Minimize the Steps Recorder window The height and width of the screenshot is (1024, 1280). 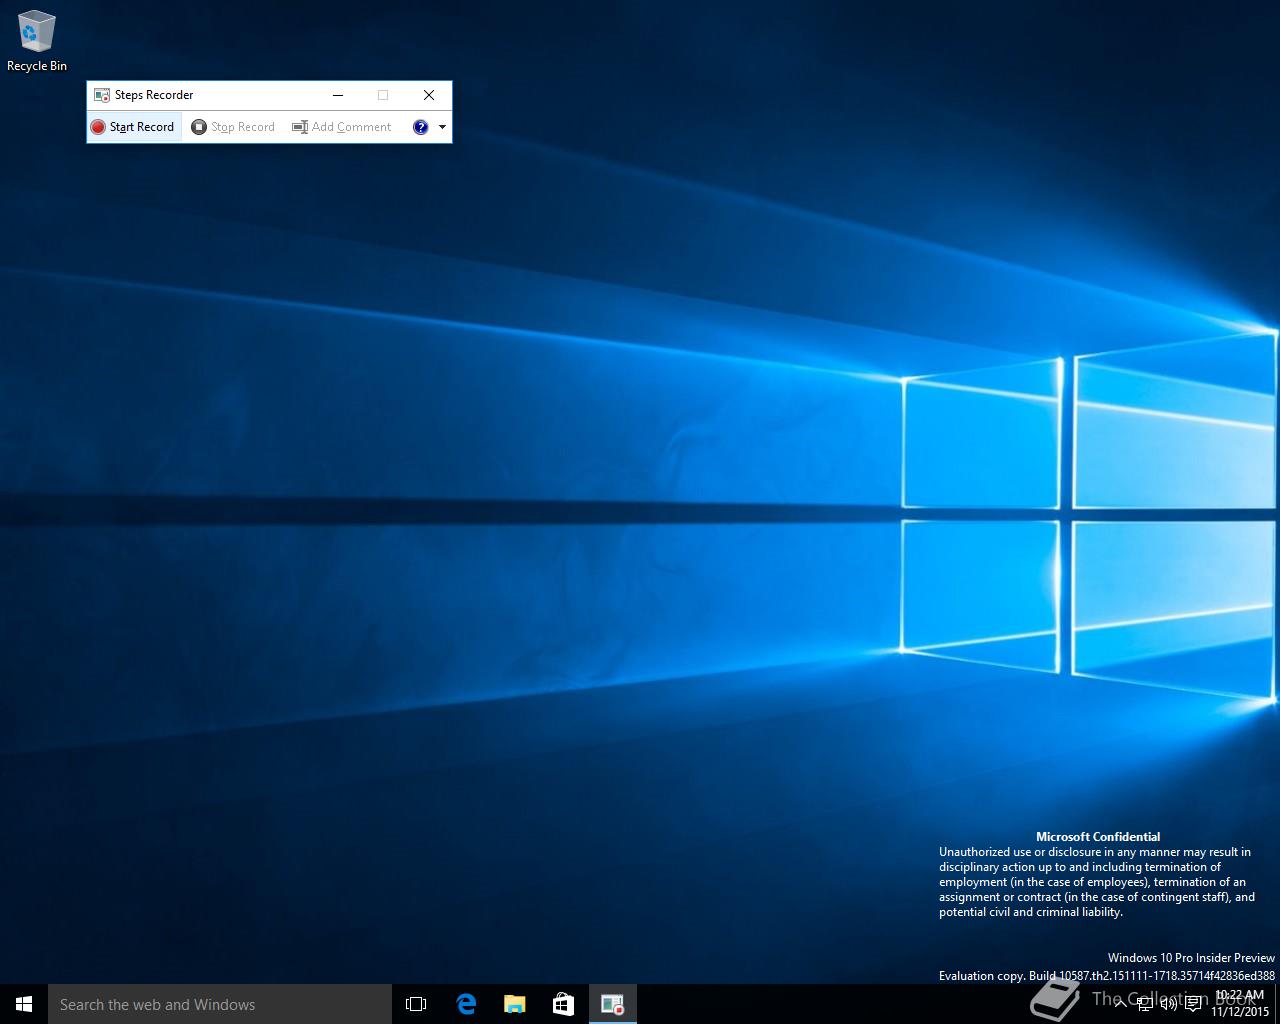coord(338,95)
